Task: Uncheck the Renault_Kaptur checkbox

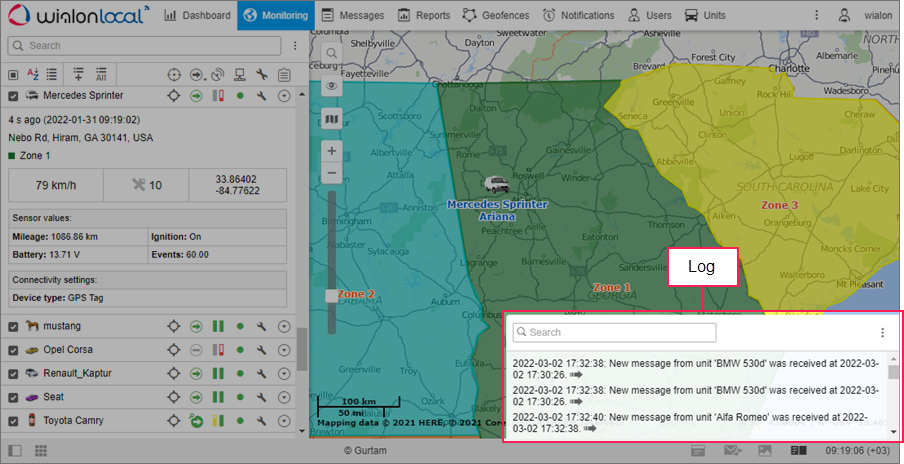Action: (x=13, y=374)
